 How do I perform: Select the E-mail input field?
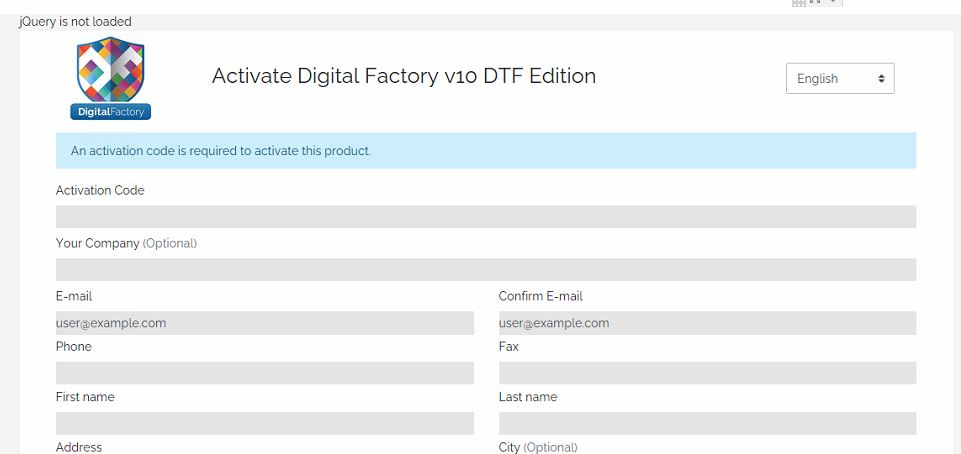(265, 323)
